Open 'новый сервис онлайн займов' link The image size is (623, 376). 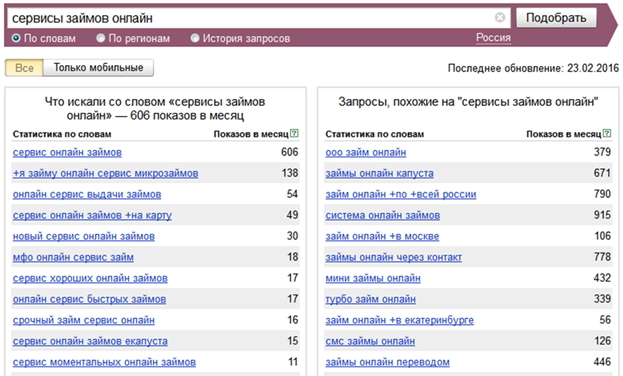[x=83, y=236]
